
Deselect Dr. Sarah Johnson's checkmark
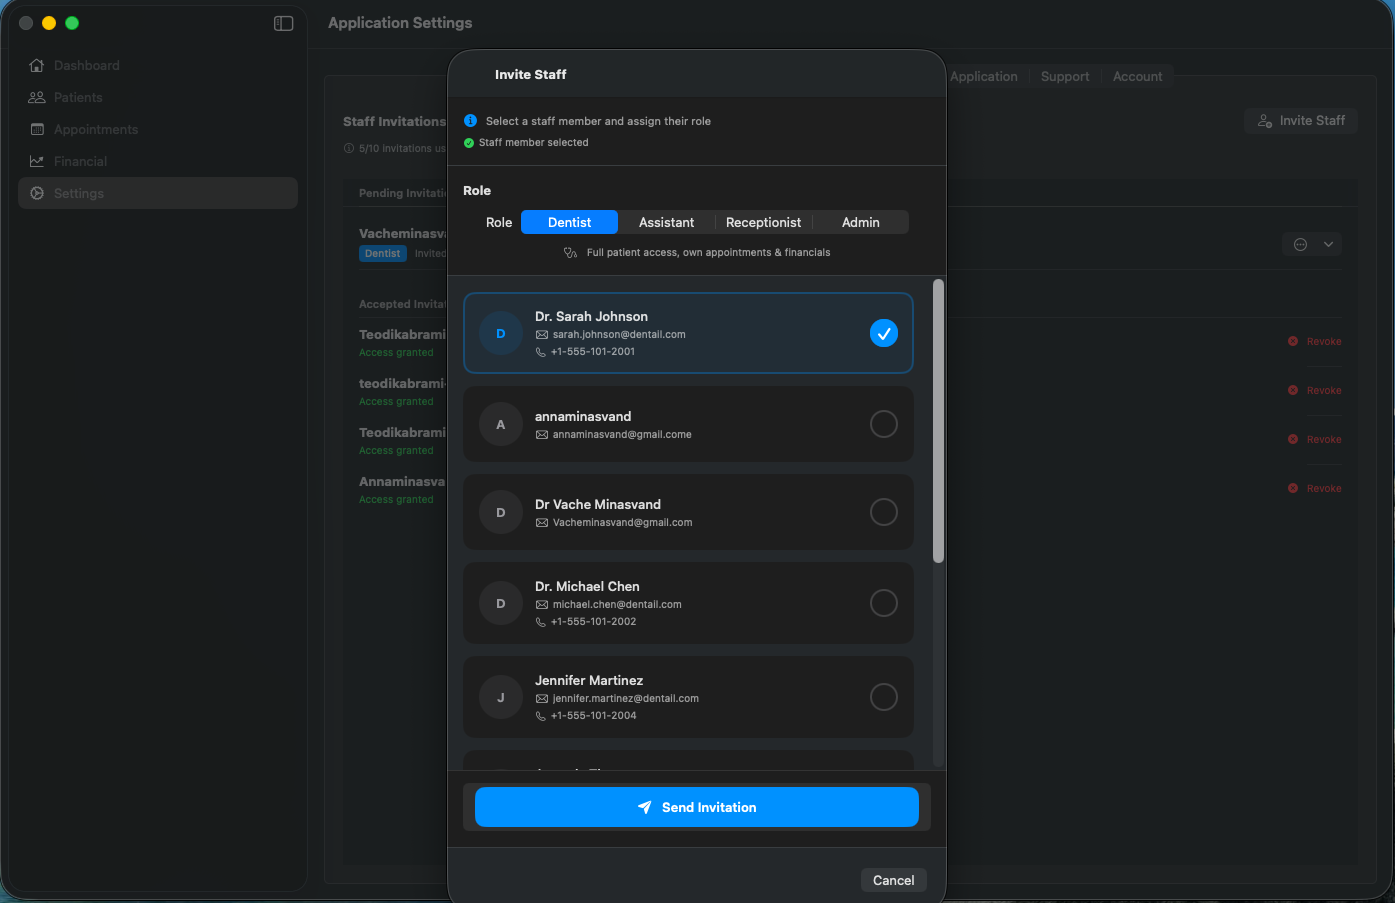(883, 333)
